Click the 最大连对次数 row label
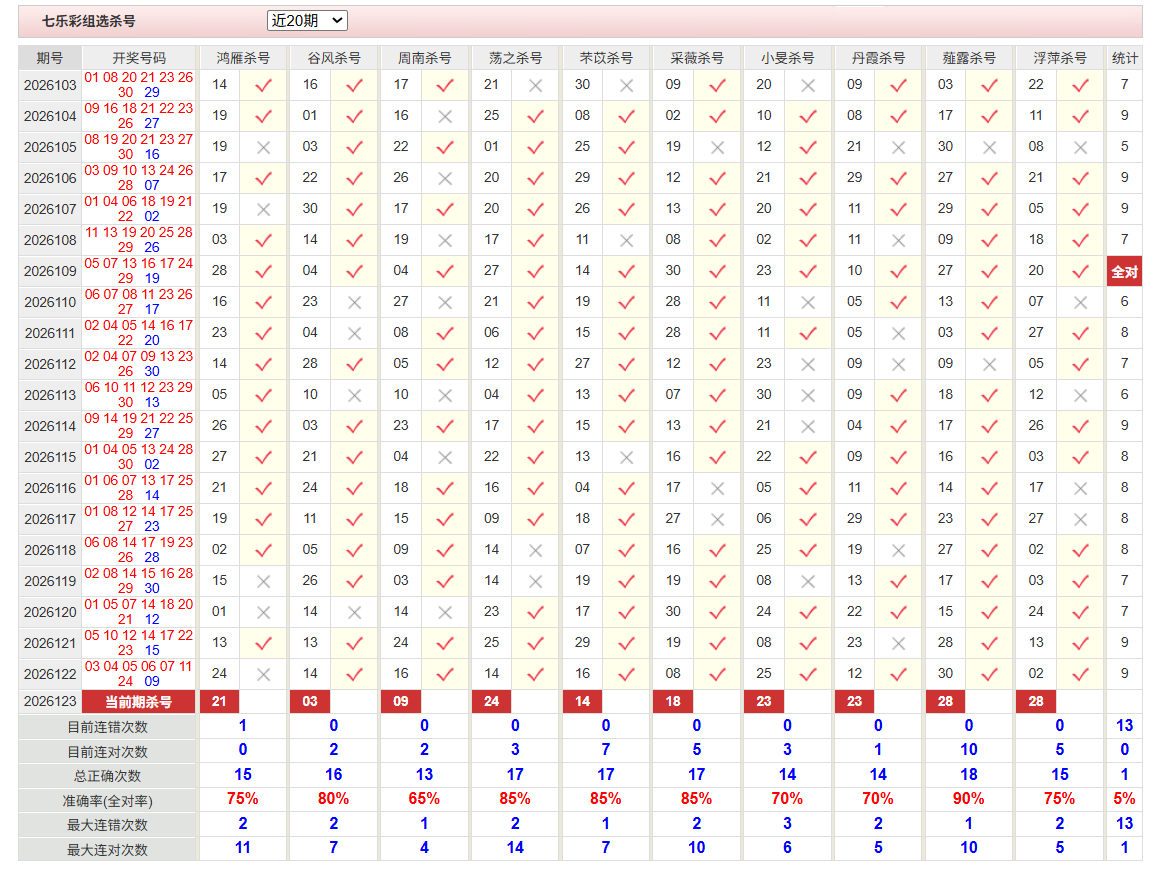The width and height of the screenshot is (1153, 871). point(107,850)
